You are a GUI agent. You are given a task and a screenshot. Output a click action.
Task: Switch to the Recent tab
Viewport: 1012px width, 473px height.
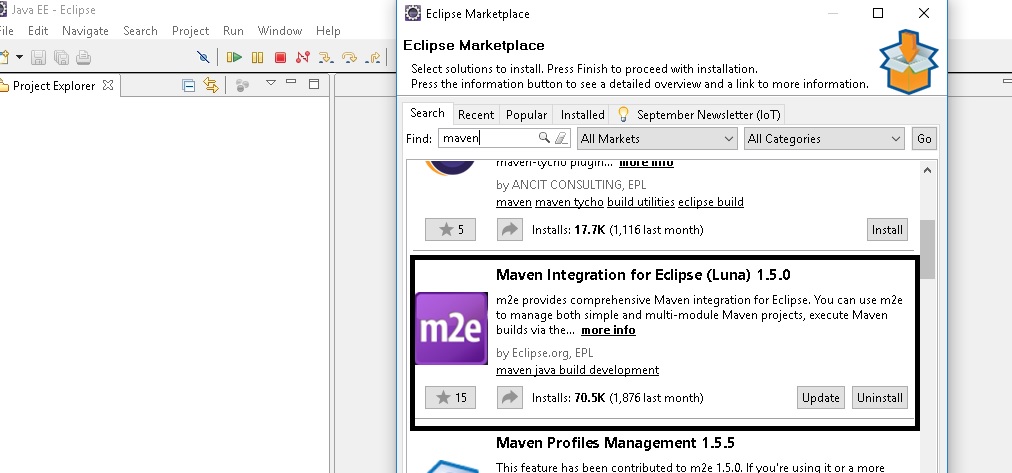tap(476, 115)
